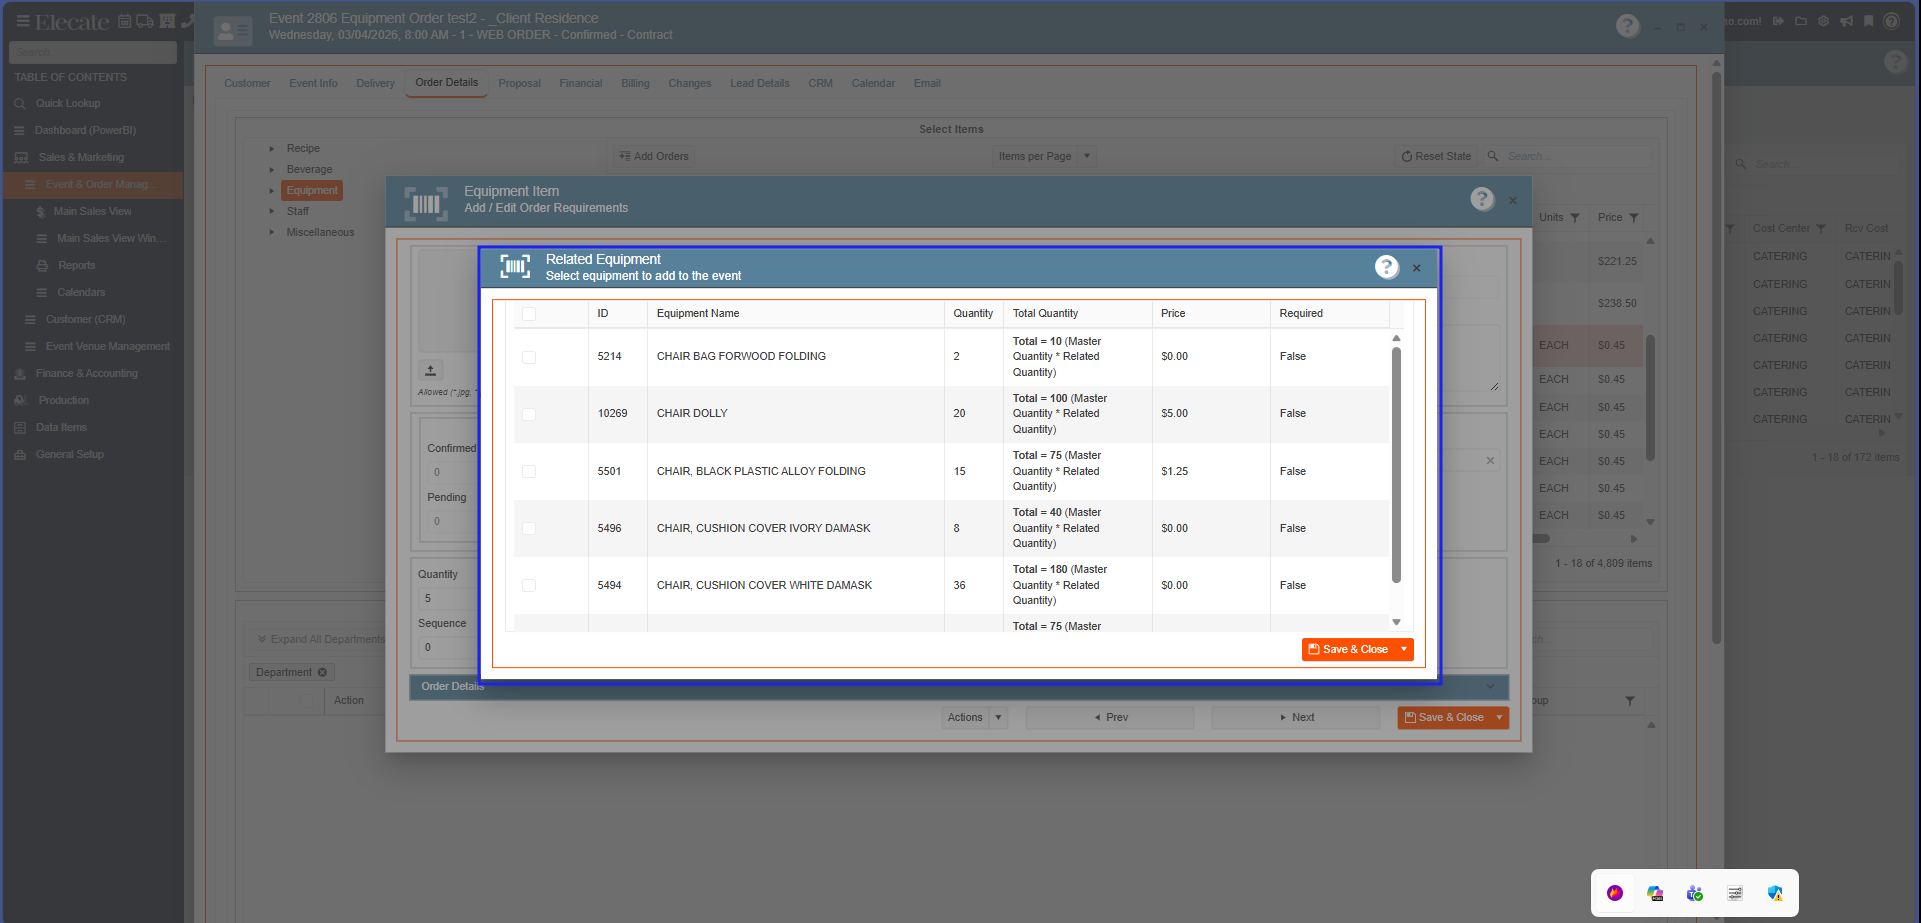Open Save & Close dropdown arrow in Related Equipment

click(1404, 650)
